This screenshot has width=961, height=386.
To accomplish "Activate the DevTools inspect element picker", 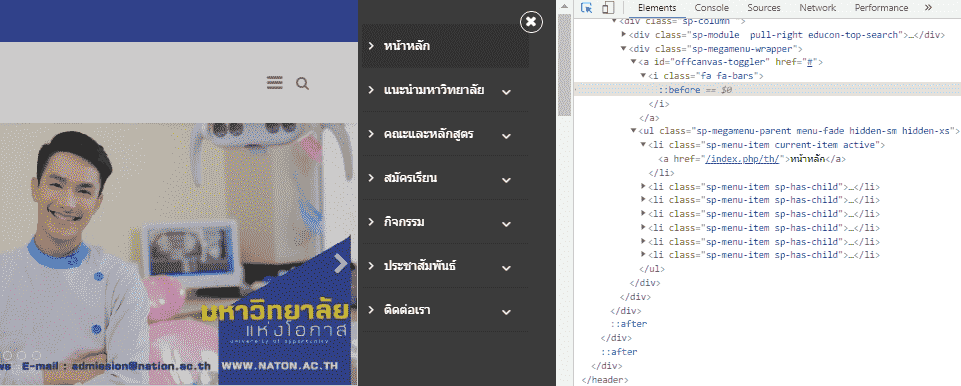I will coord(587,8).
